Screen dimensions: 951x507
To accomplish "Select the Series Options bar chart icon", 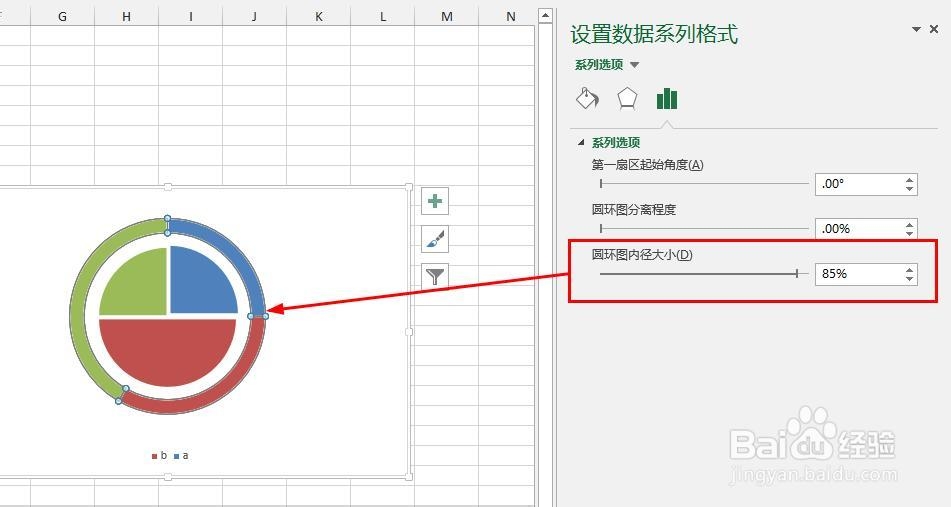I will [667, 98].
